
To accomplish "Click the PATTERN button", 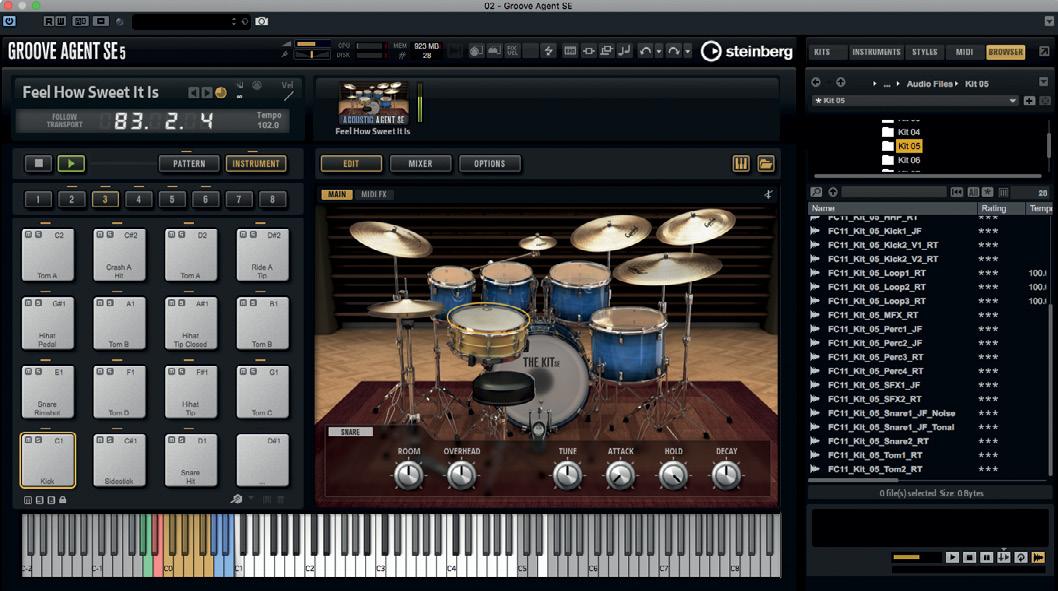I will pyautogui.click(x=189, y=163).
